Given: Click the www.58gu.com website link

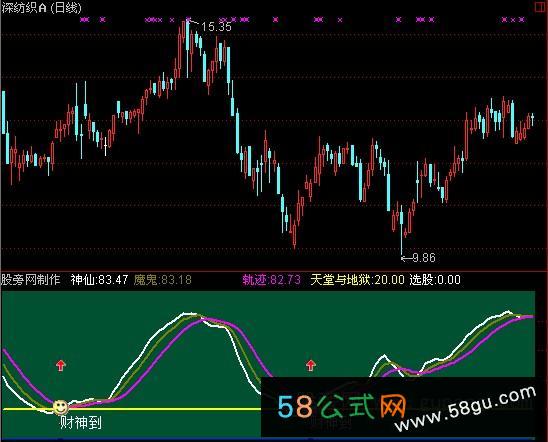Looking at the screenshot, I should 466,409.
